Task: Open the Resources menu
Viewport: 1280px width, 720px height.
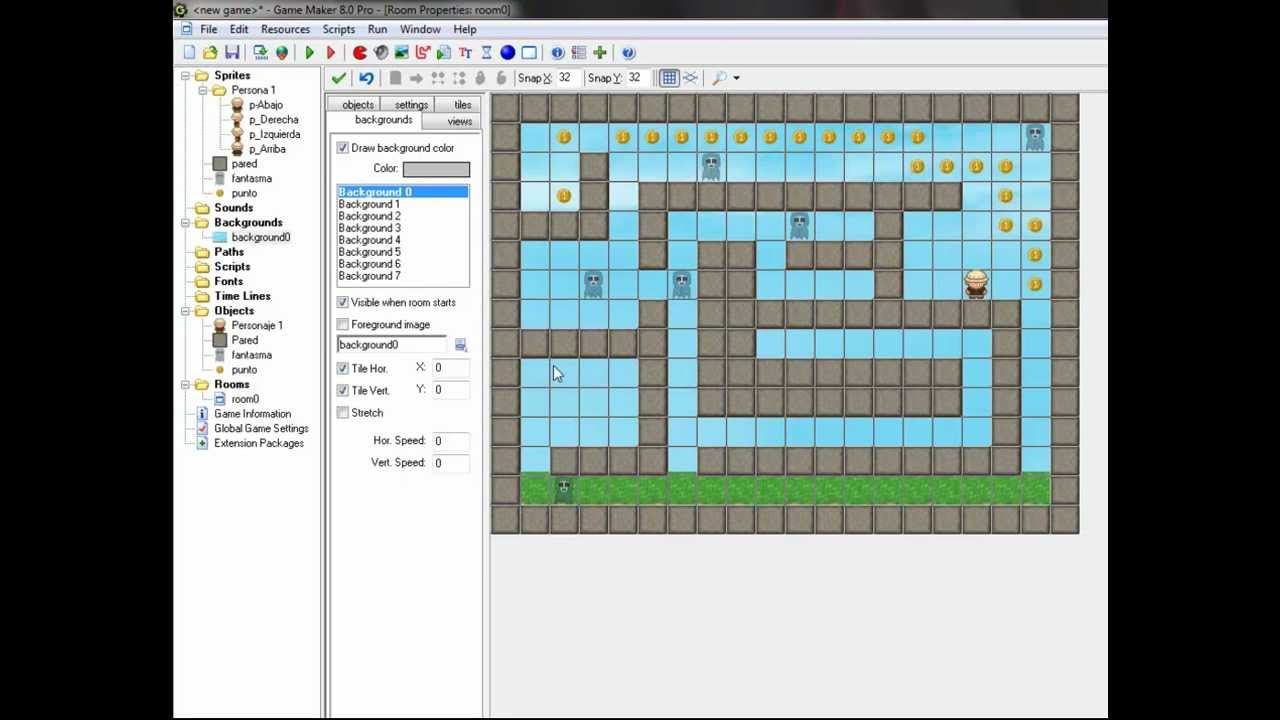Action: tap(285, 29)
